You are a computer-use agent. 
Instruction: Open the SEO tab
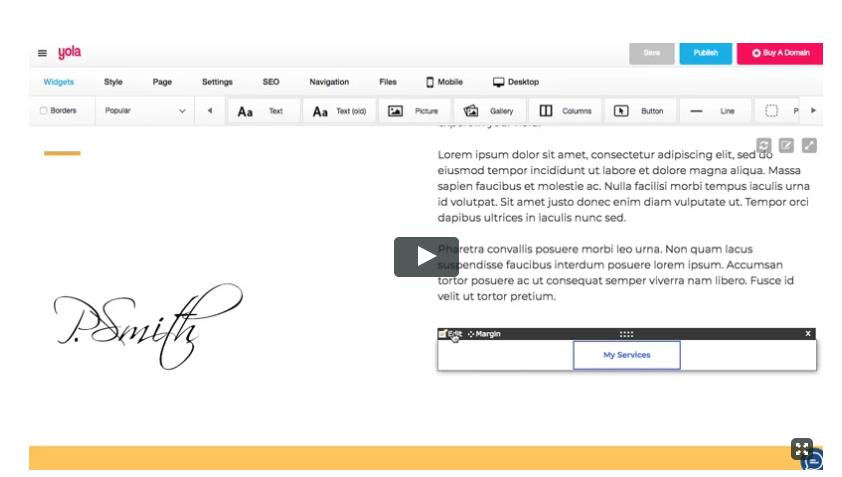[x=271, y=82]
